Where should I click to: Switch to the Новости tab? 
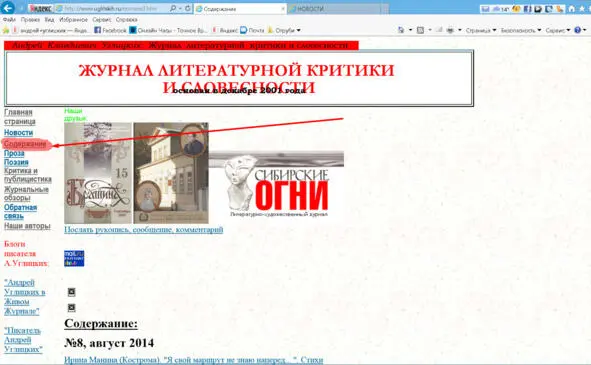click(333, 9)
